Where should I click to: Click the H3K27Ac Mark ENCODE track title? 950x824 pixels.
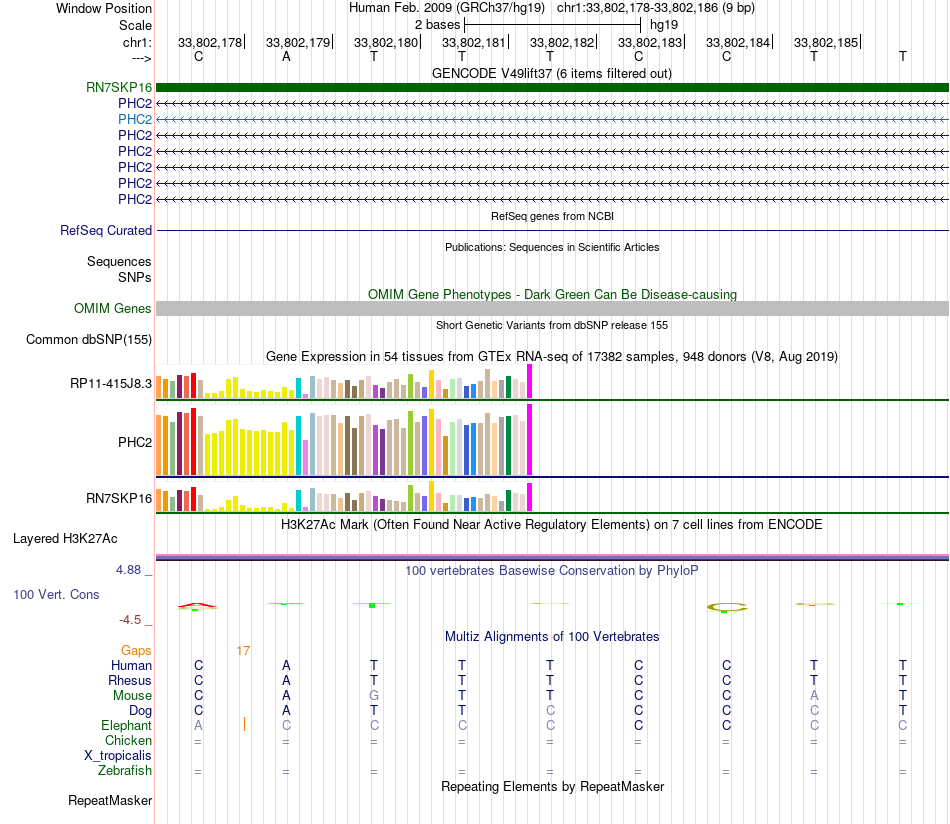tap(552, 524)
